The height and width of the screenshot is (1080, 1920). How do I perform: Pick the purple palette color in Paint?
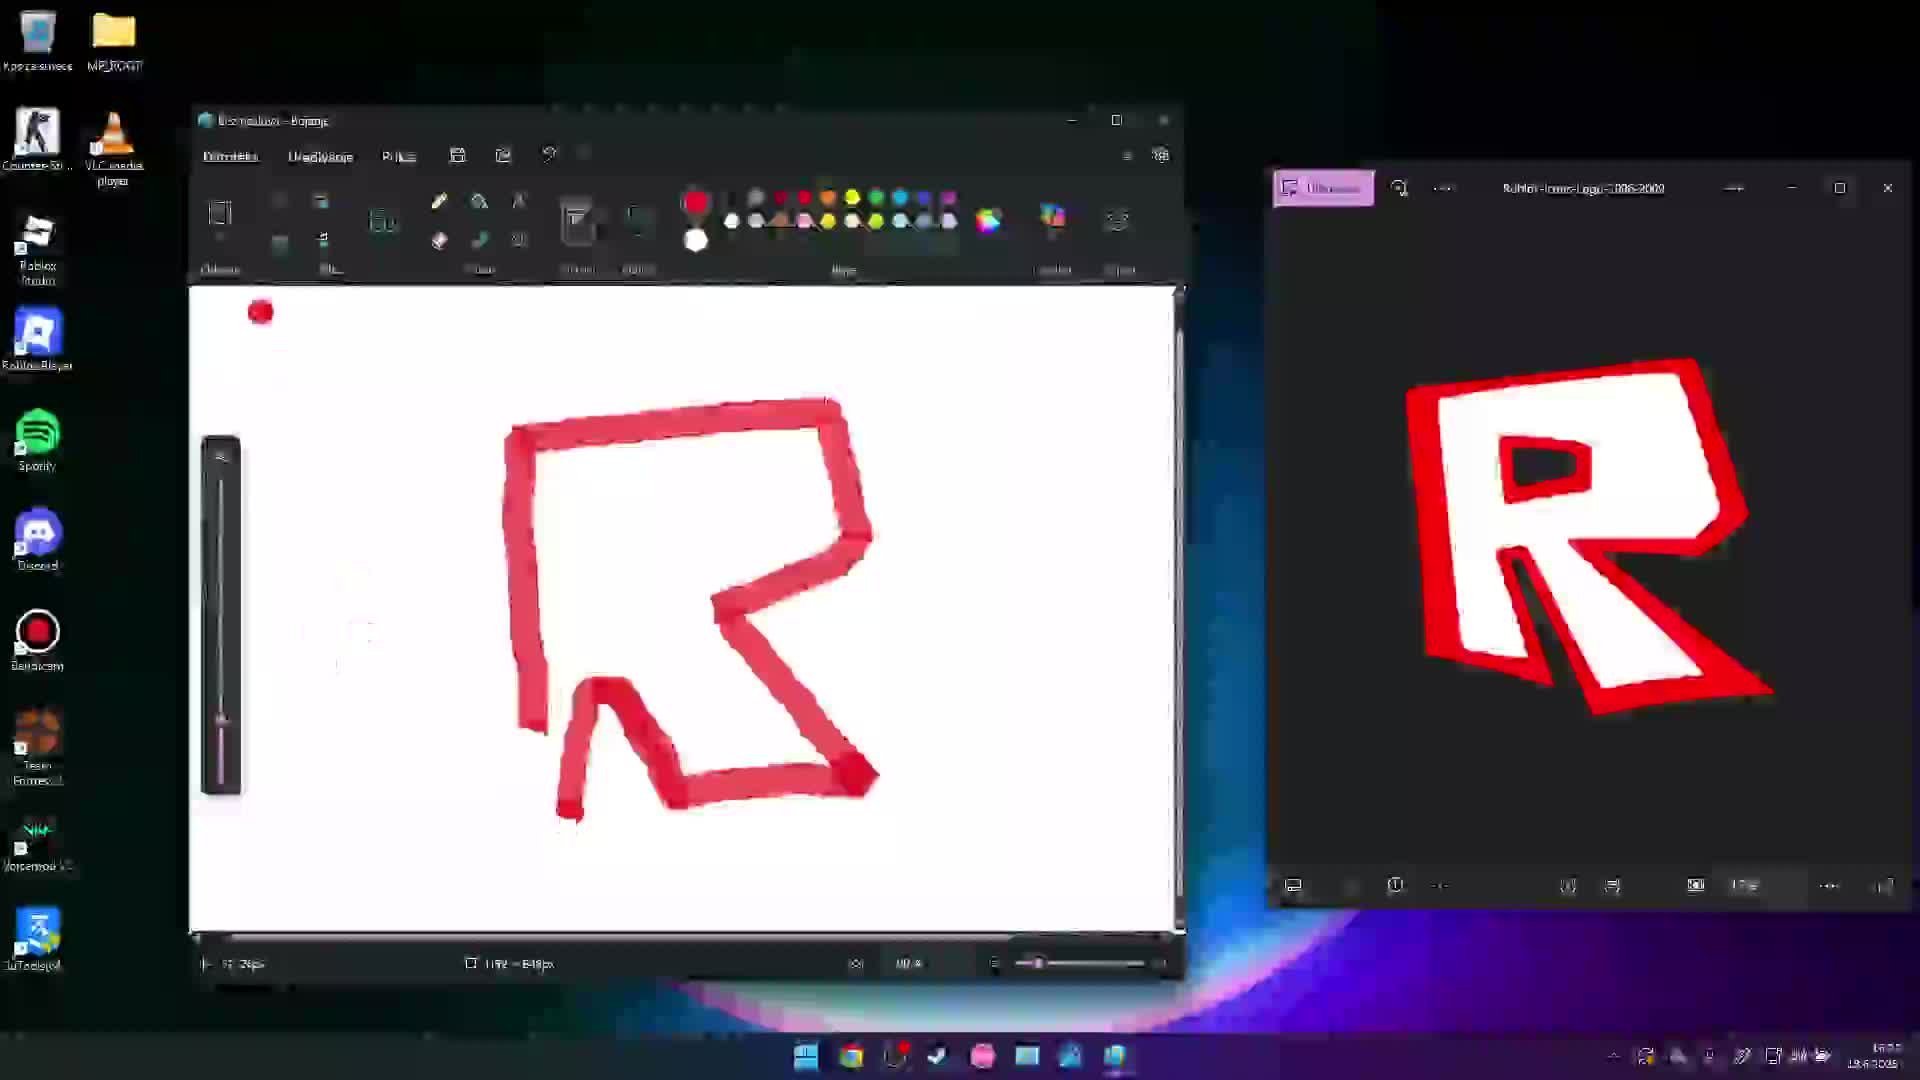(948, 197)
